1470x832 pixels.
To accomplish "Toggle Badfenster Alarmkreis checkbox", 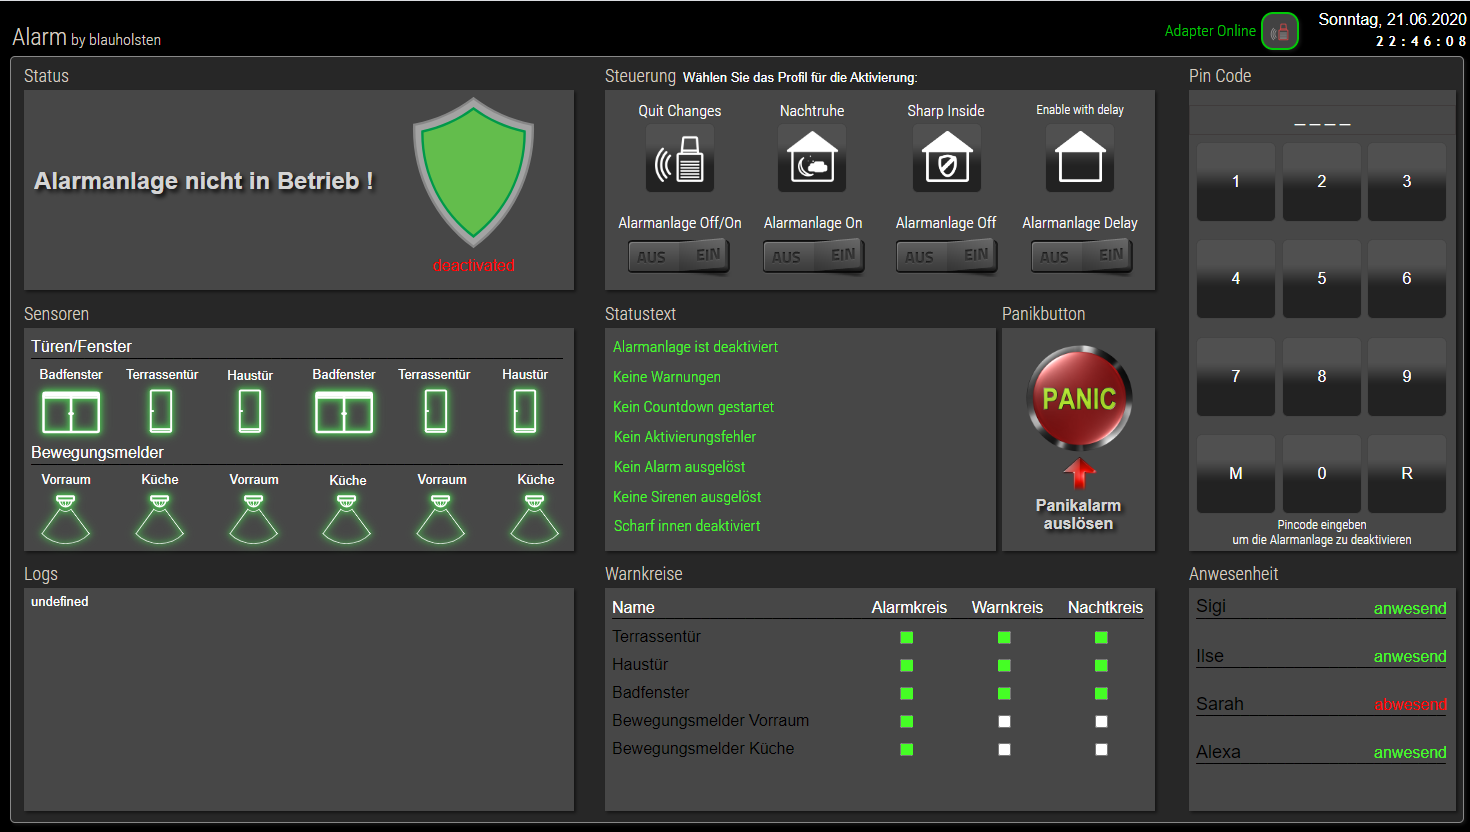I will 907,693.
